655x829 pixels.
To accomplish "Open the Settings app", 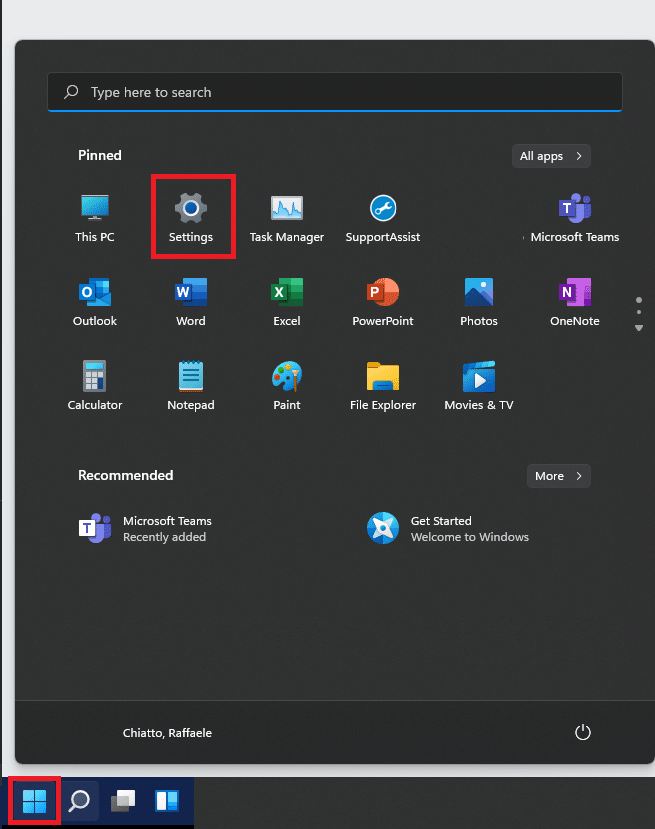I will click(191, 218).
